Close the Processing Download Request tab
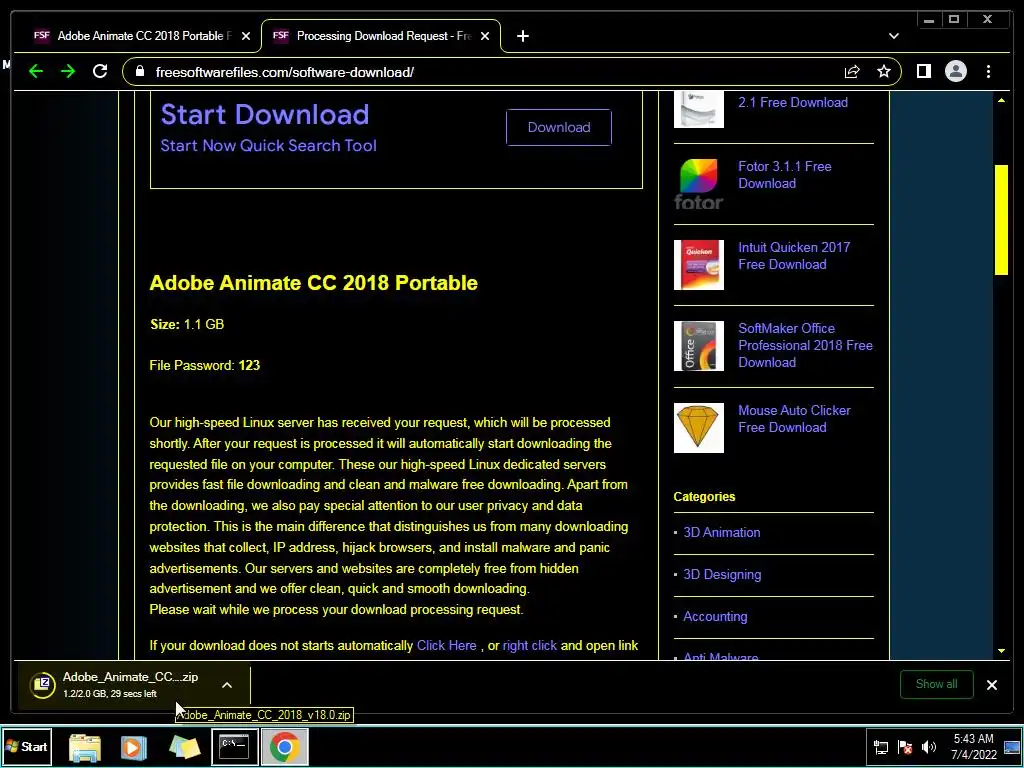Image resolution: width=1024 pixels, height=768 pixels. (x=485, y=37)
